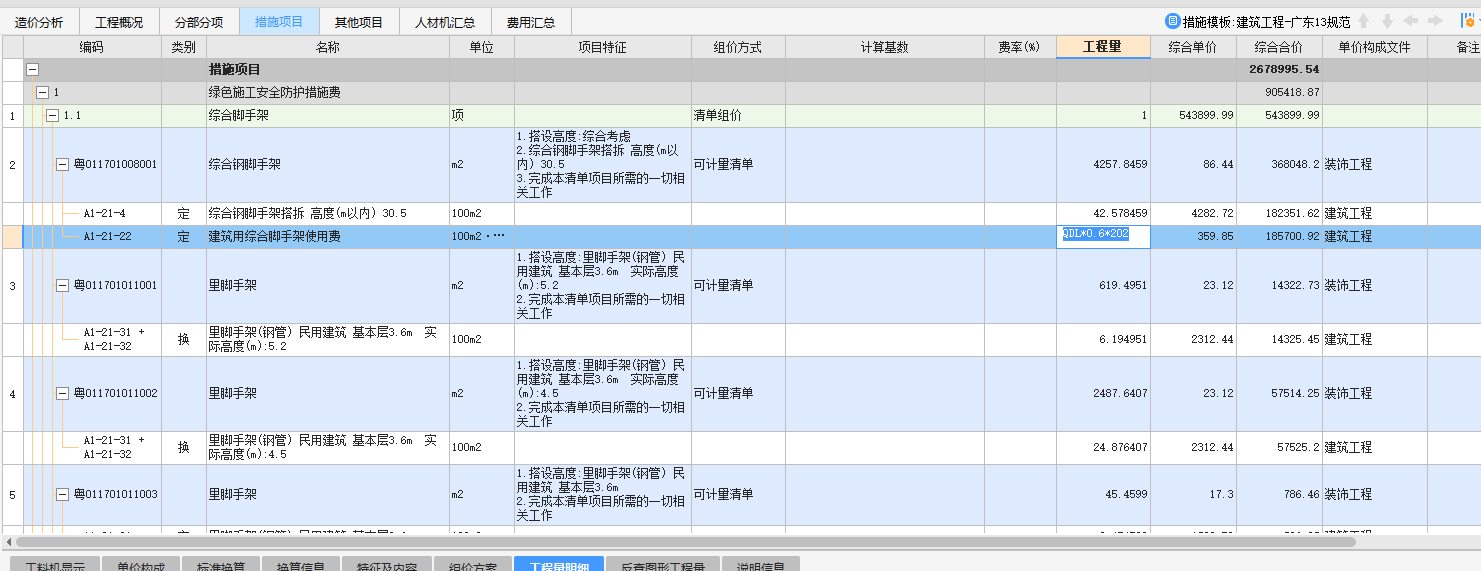Collapse item 粤011701011002
This screenshot has width=1481, height=571.
pyautogui.click(x=62, y=394)
